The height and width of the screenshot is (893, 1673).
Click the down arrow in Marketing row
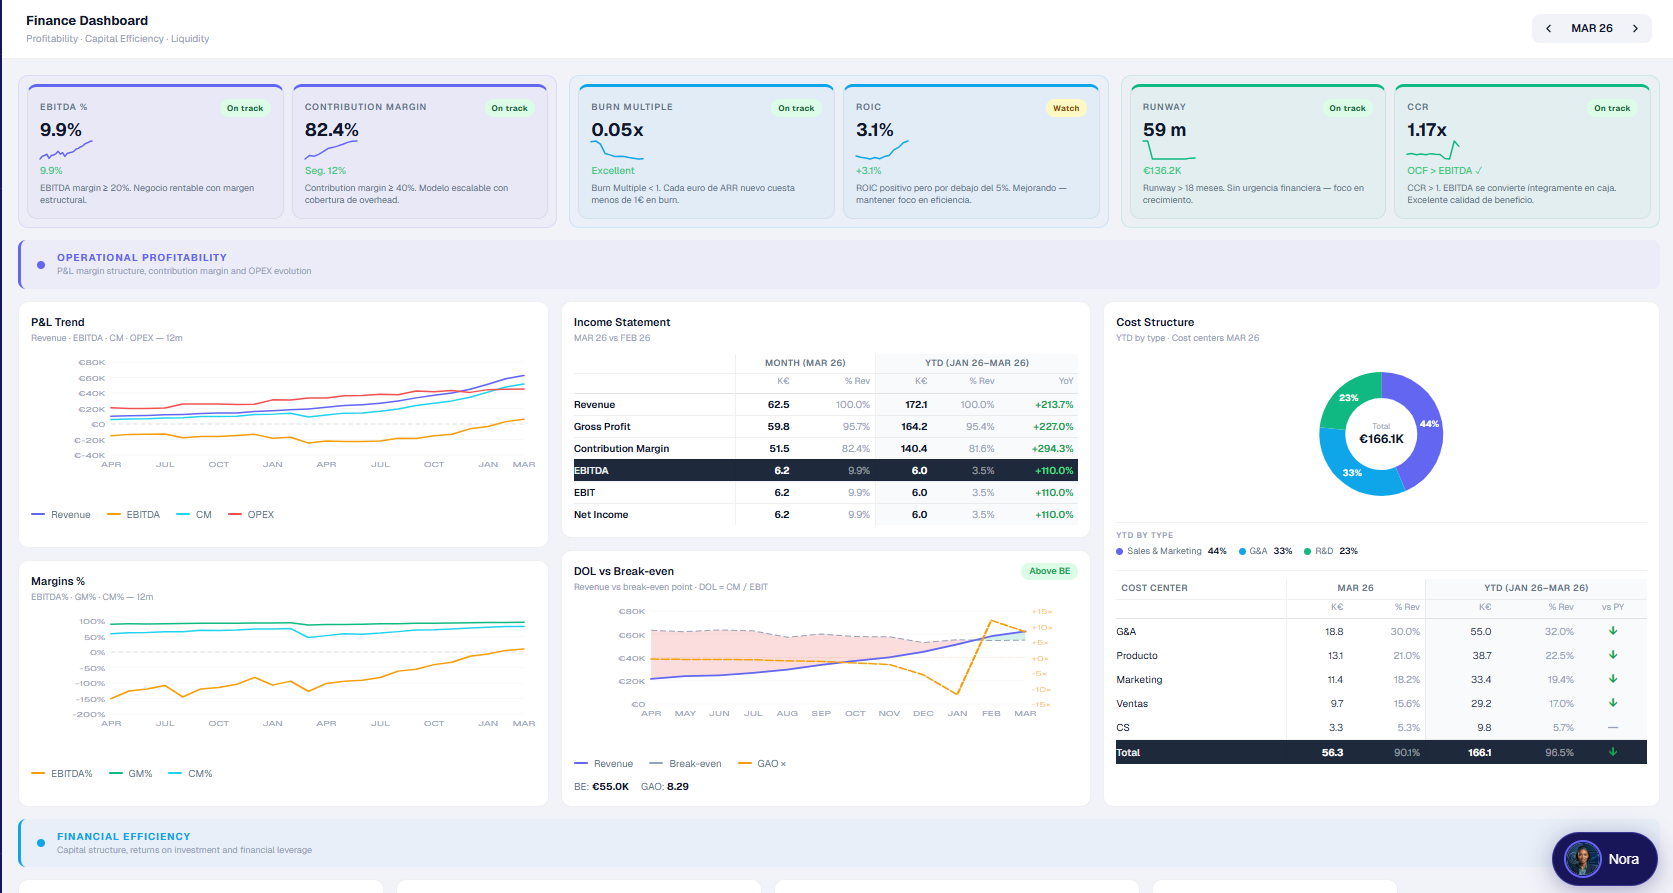click(x=1612, y=679)
